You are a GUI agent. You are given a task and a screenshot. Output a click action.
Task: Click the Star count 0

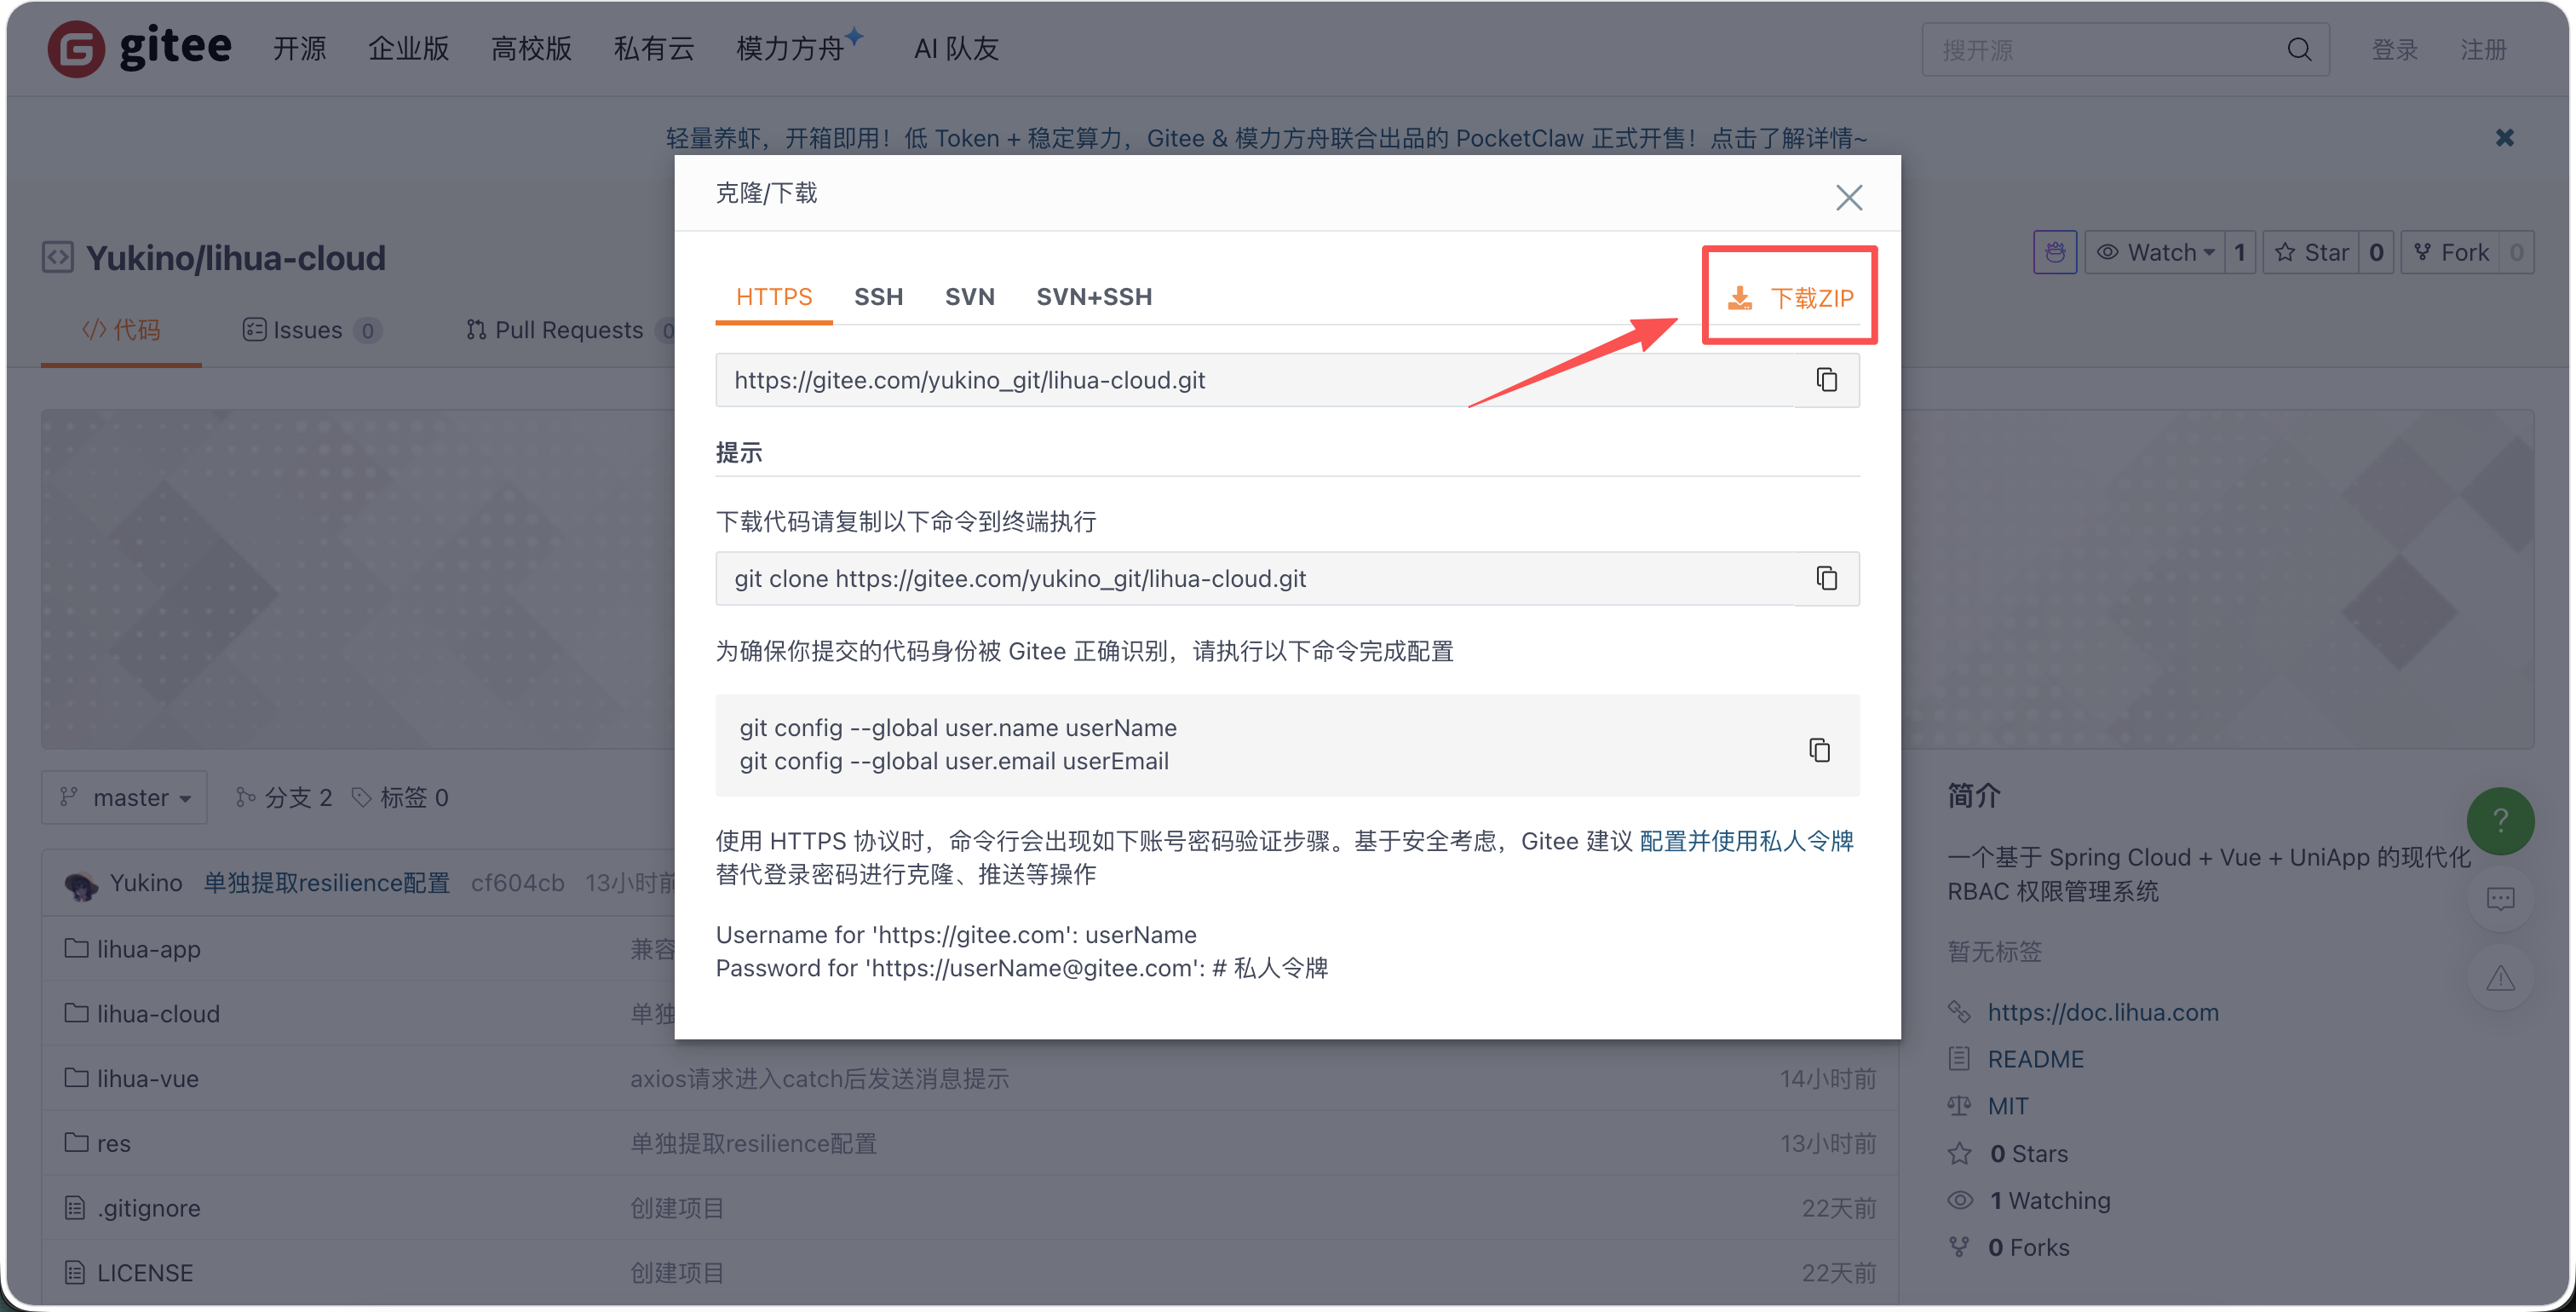pyautogui.click(x=2376, y=252)
